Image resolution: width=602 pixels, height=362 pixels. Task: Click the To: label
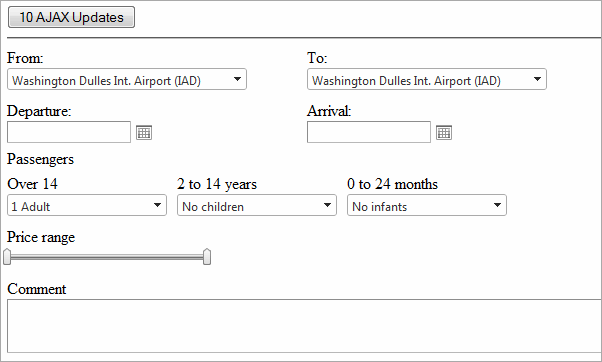tap(317, 58)
